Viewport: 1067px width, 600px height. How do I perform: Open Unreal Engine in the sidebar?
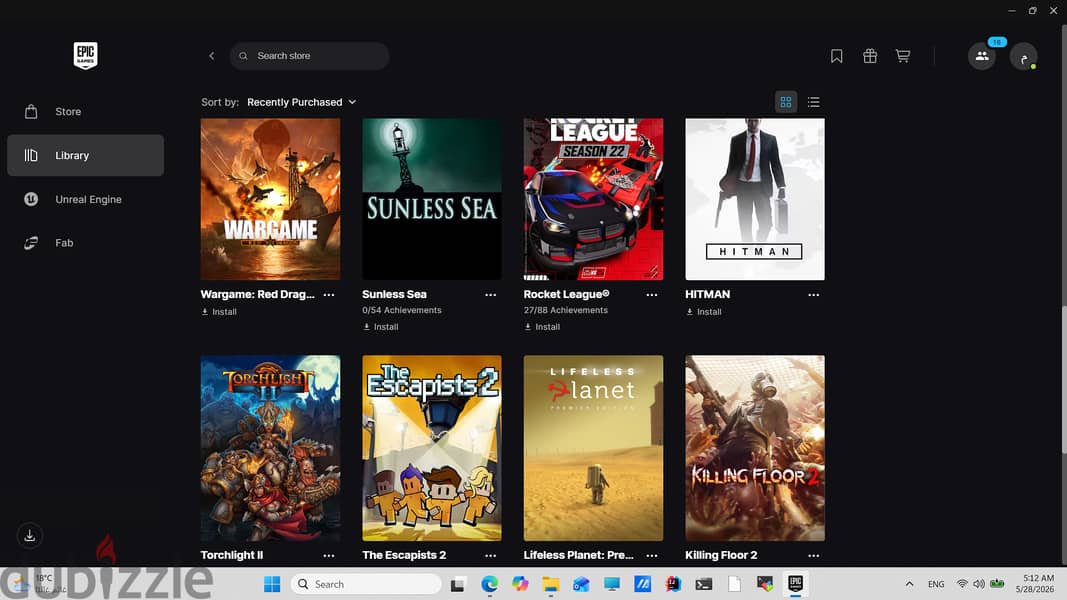[x=86, y=199]
